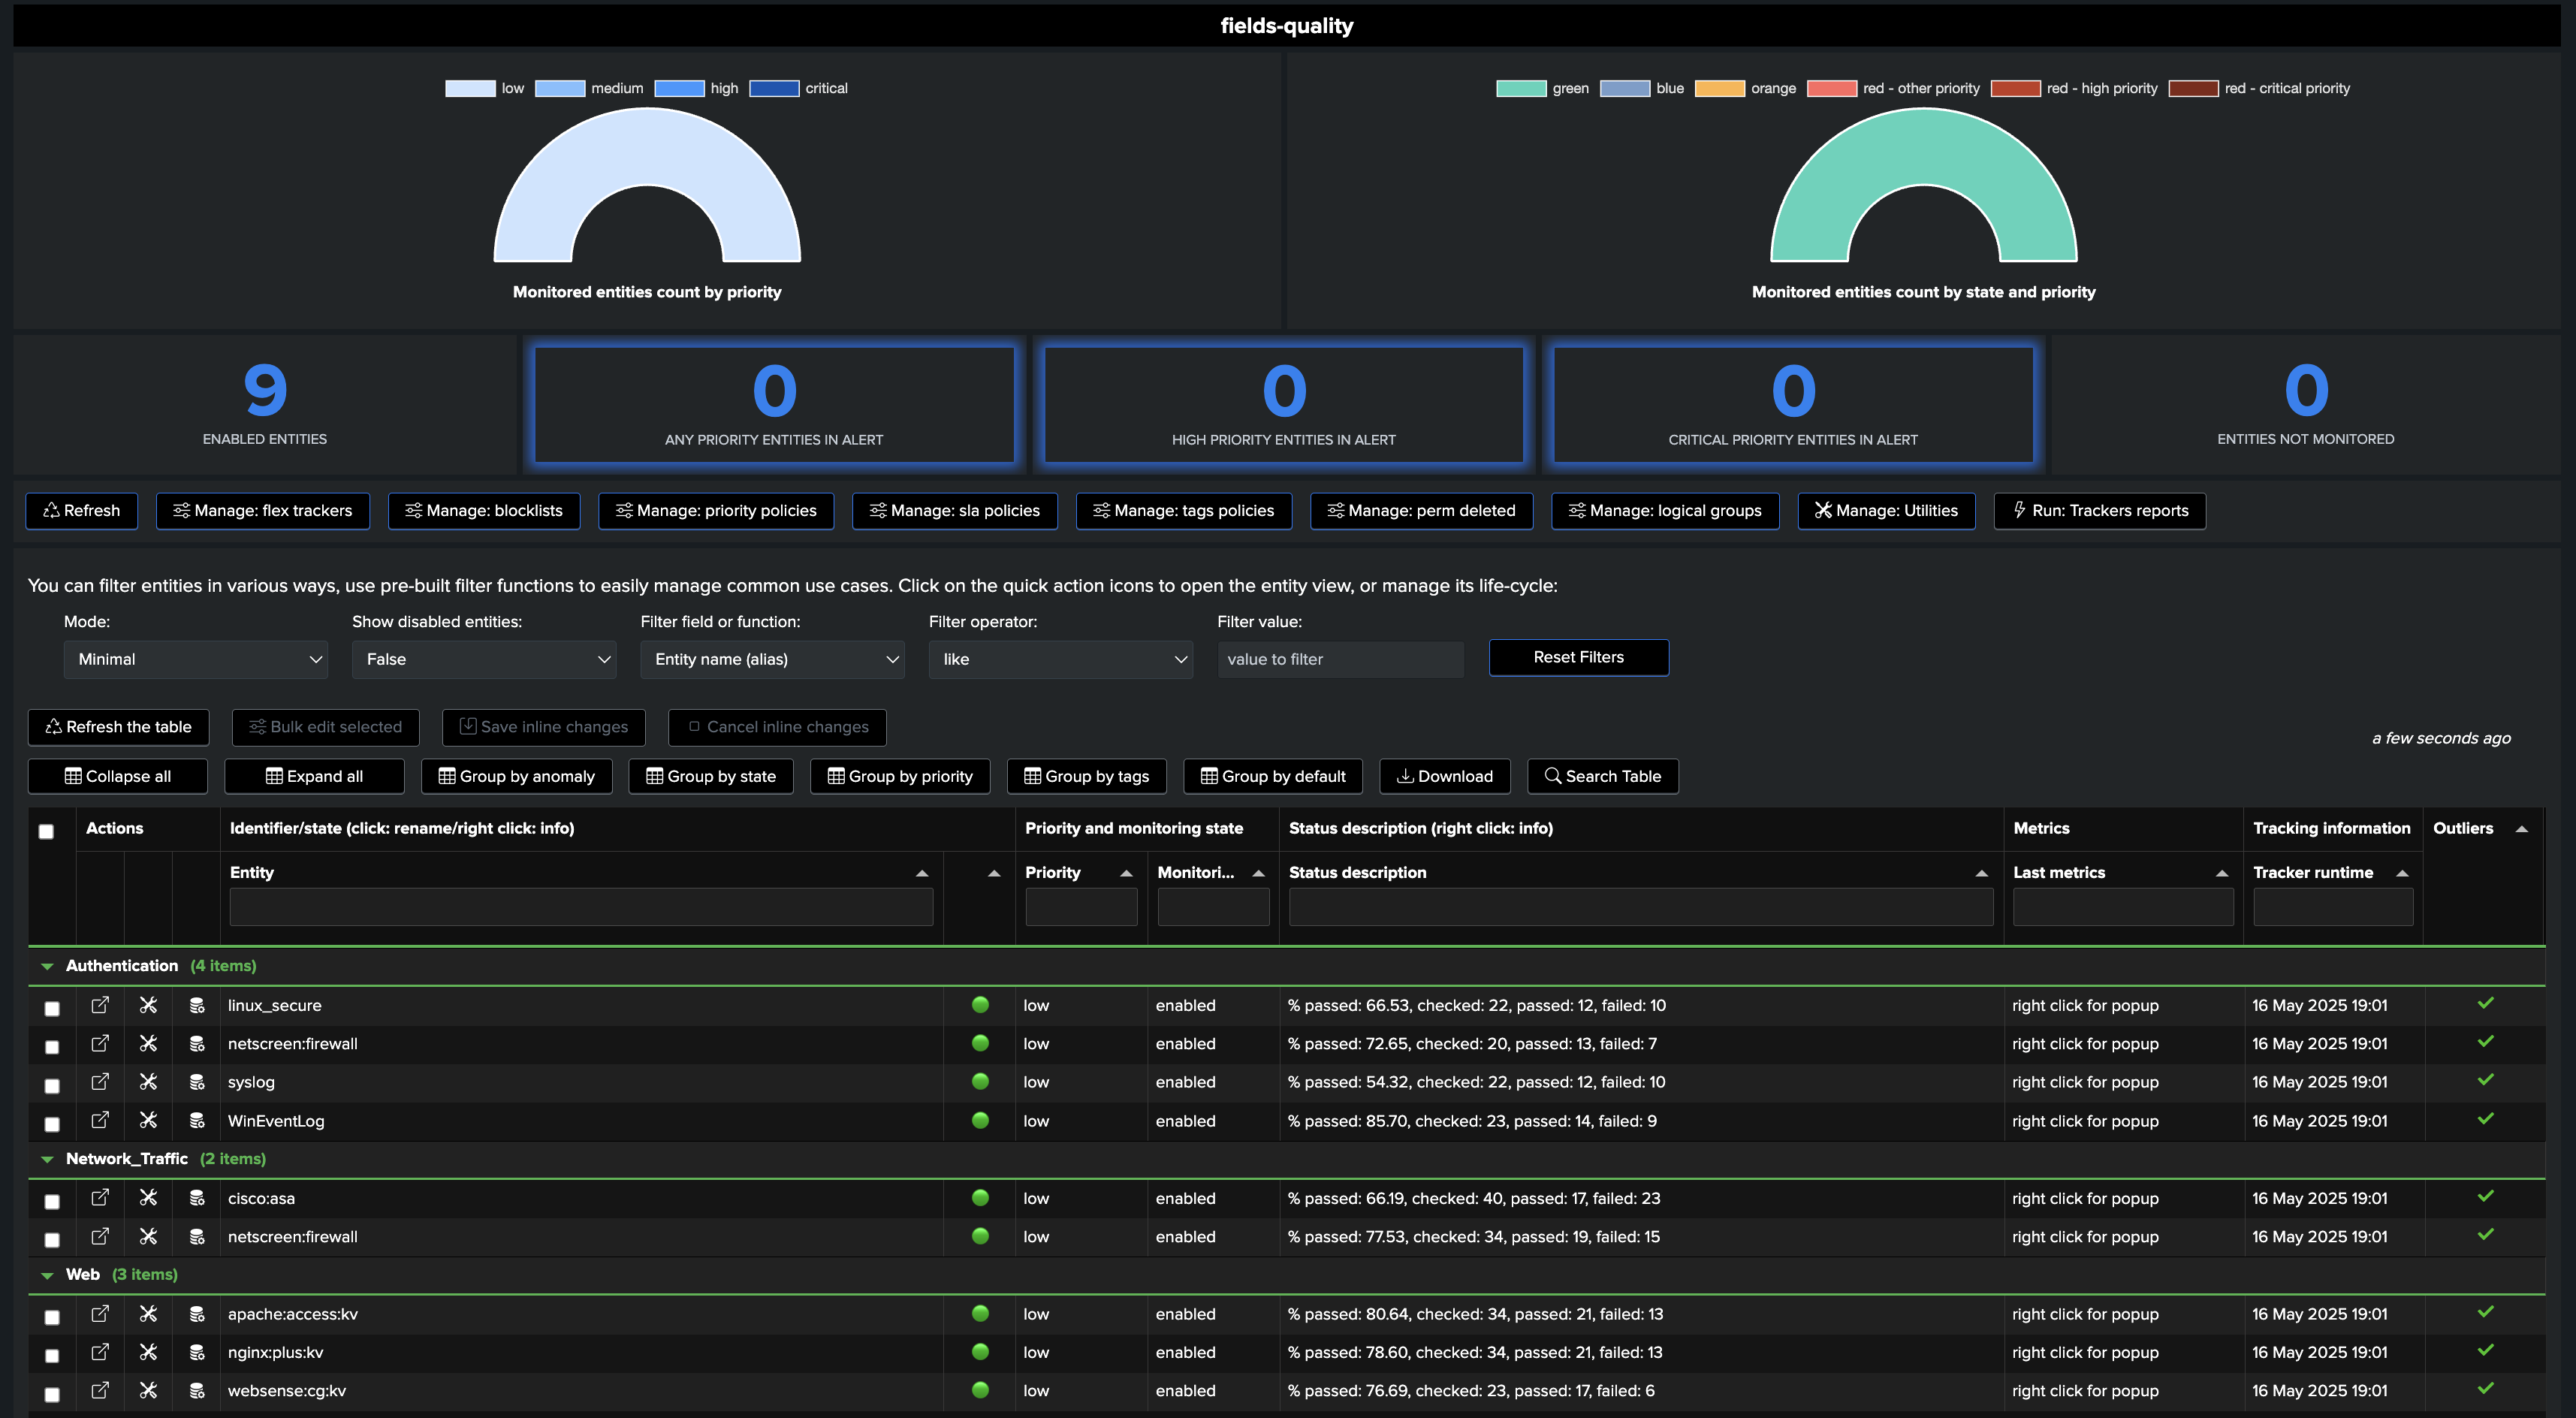Click green status dot for cisco:asa
Screen dimensions: 2576x1418
pyautogui.click(x=980, y=1197)
